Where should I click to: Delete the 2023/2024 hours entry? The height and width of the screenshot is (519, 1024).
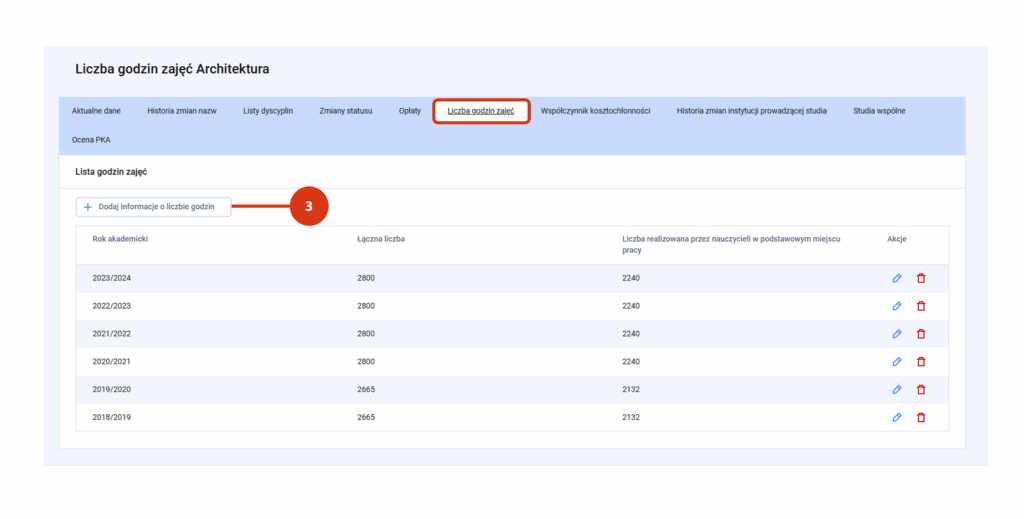(x=921, y=278)
